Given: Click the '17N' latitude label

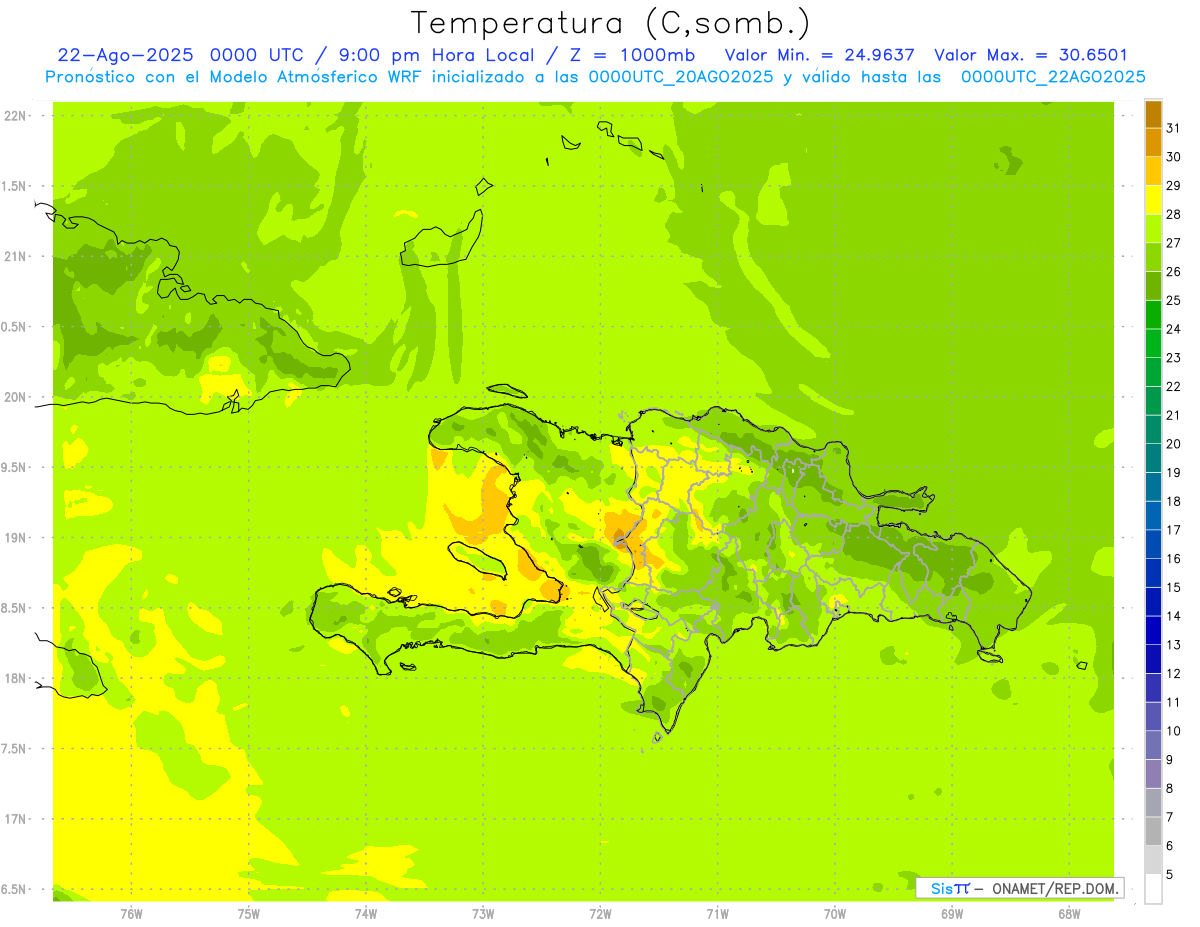Looking at the screenshot, I should [16, 819].
